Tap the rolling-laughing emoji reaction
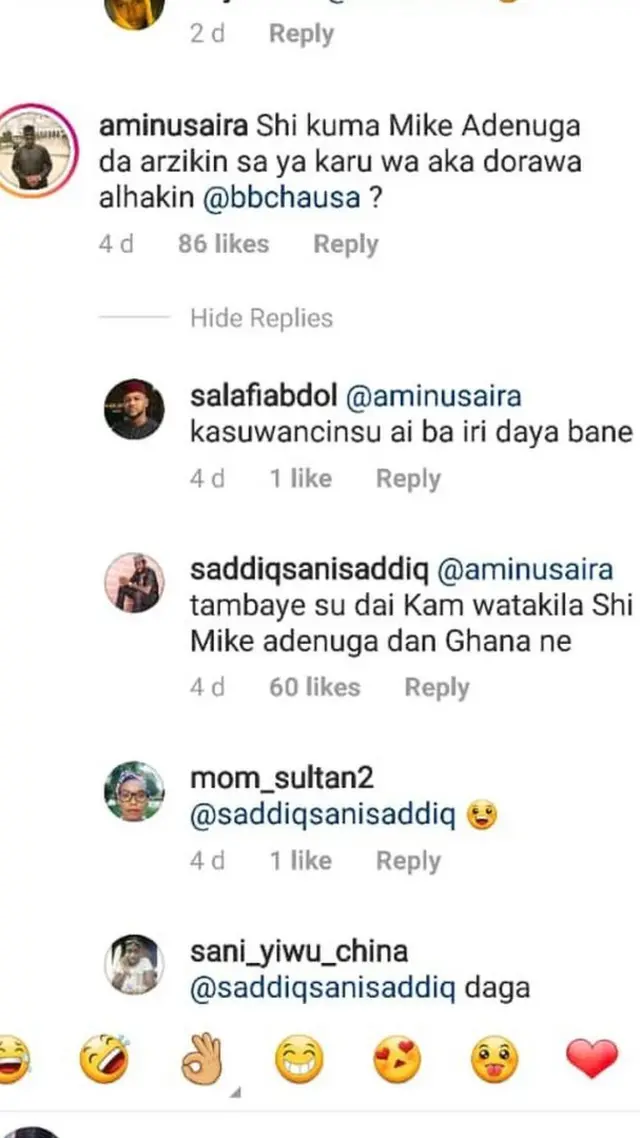Screen dimensions: 640x1138 (x=105, y=1060)
